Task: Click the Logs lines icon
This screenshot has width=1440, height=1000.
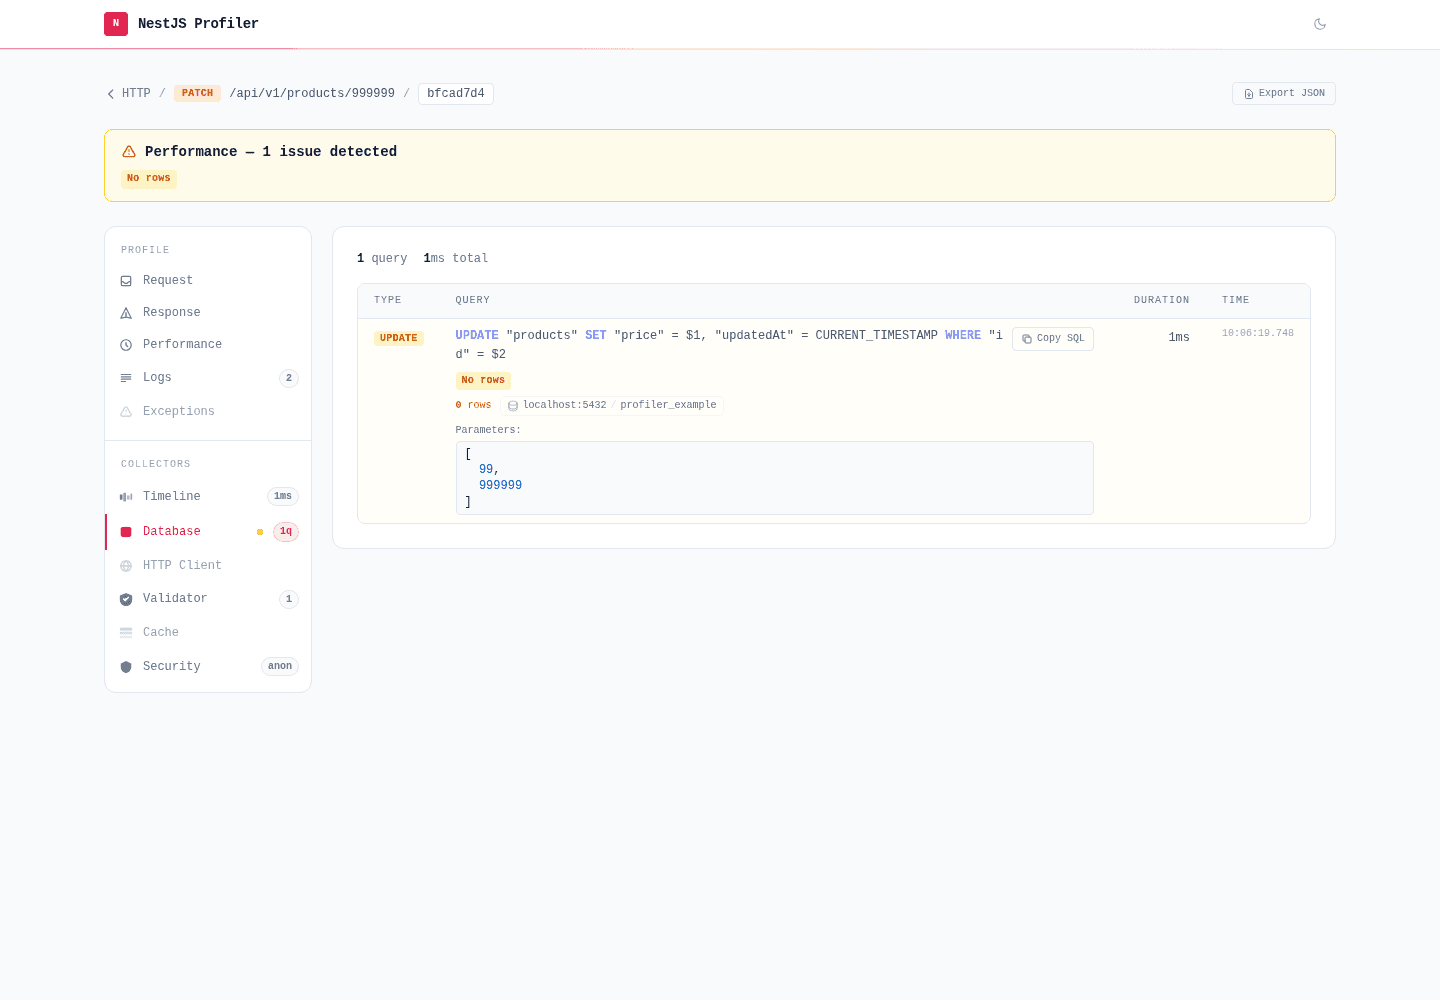Action: (x=126, y=378)
